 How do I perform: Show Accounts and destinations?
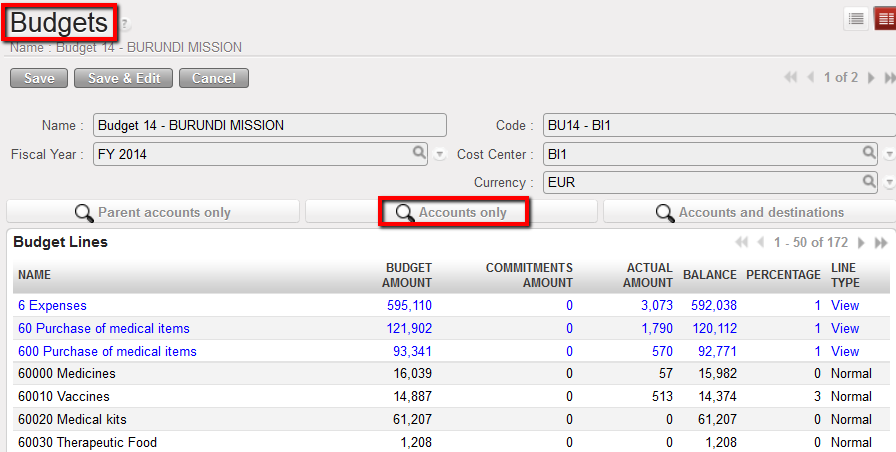tap(749, 212)
